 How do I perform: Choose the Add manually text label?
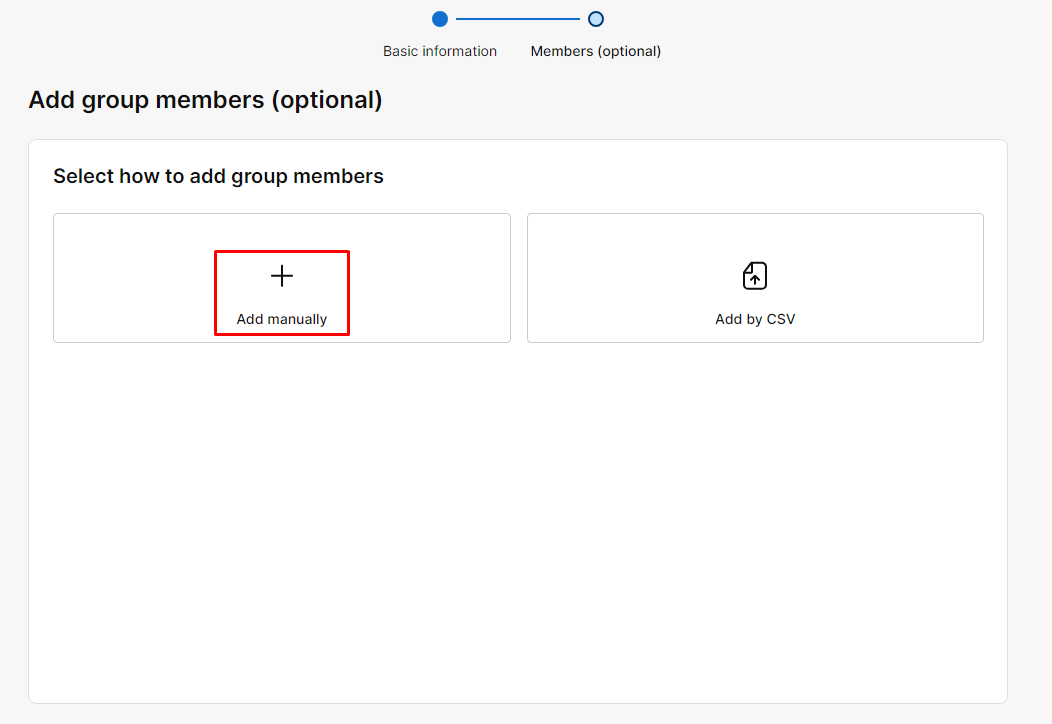tap(282, 320)
